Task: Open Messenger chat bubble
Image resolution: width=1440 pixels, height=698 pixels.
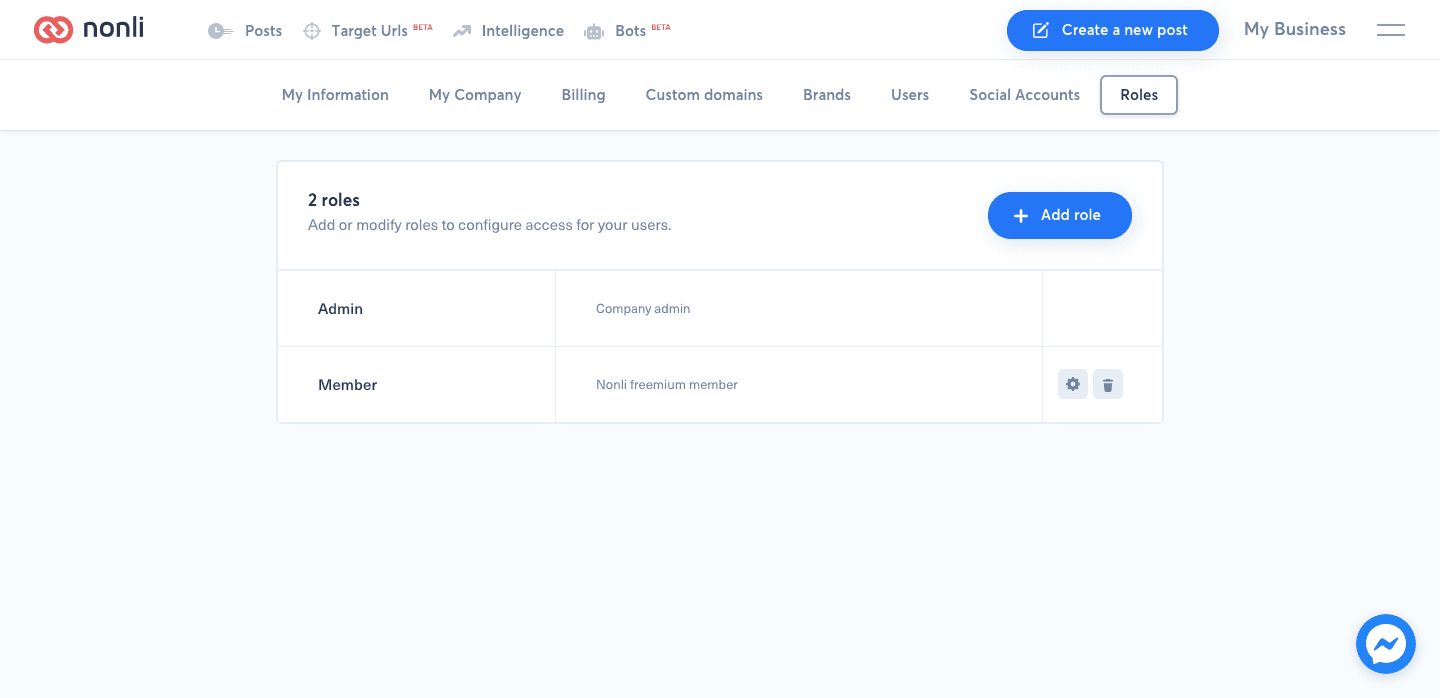Action: 1386,644
